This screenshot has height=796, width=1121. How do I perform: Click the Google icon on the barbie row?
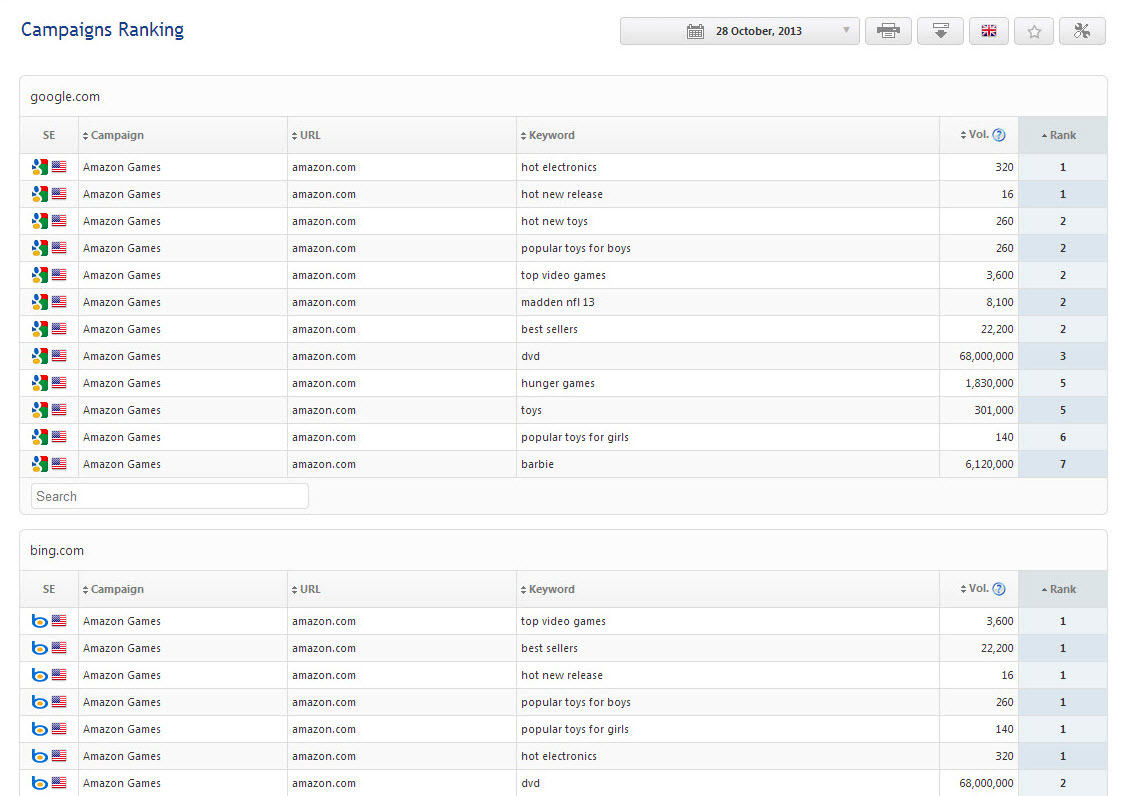tap(40, 464)
